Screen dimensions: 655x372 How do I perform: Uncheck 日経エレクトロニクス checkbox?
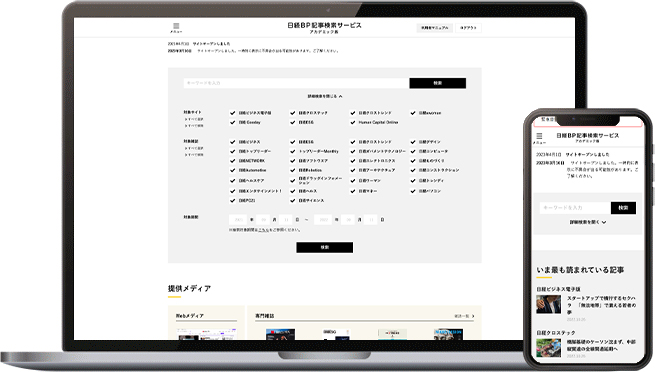pos(353,161)
